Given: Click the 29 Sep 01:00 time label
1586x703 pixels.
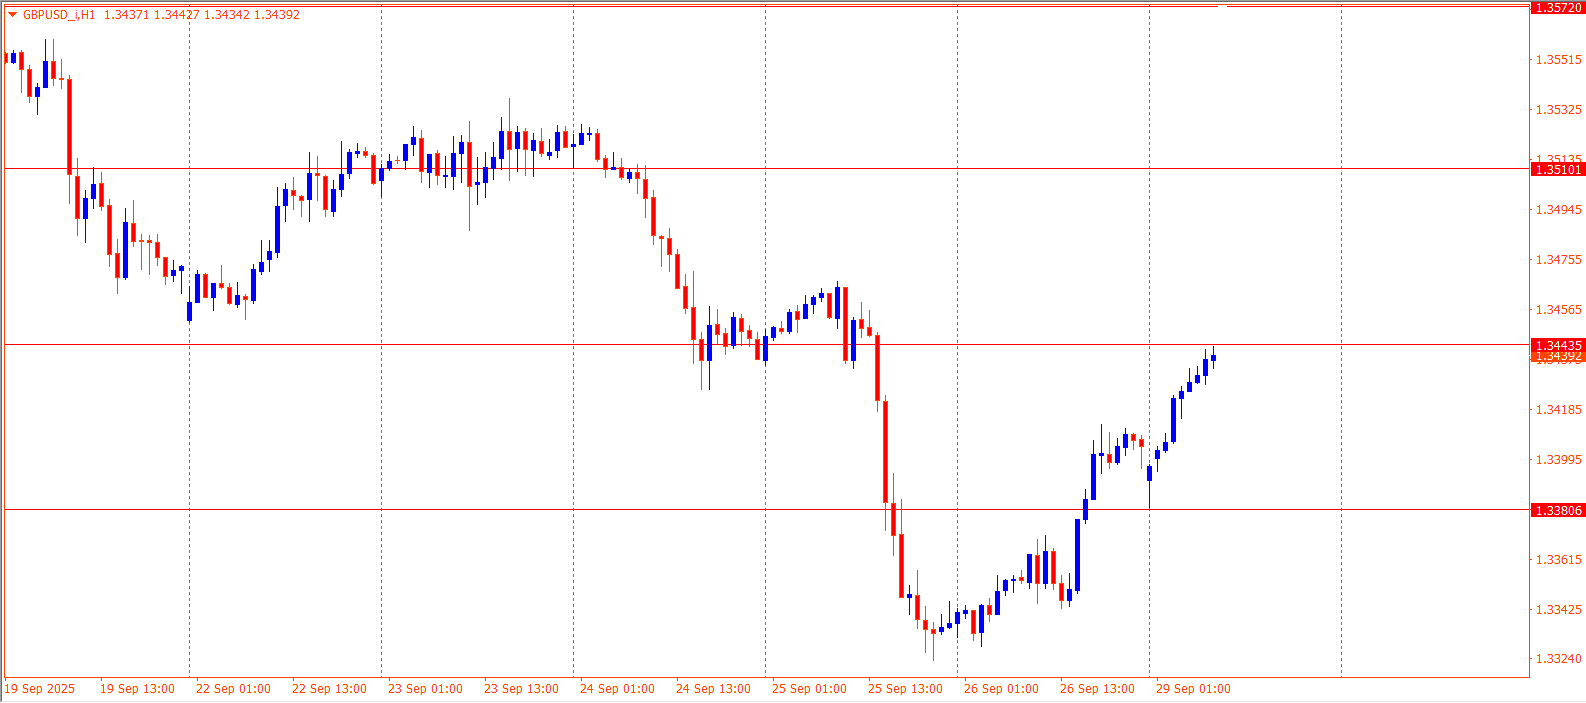Looking at the screenshot, I should click(x=1193, y=689).
